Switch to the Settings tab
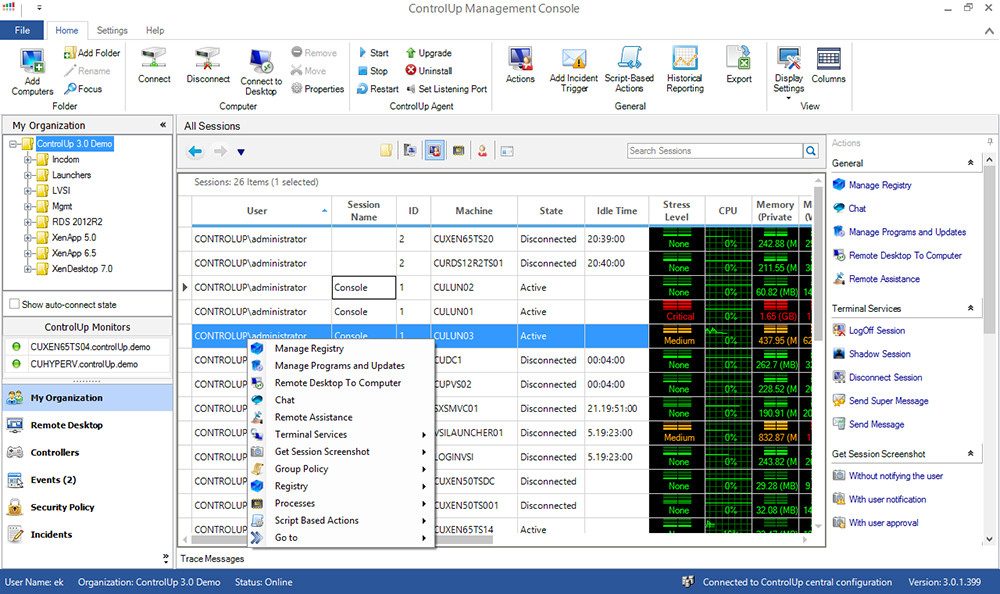This screenshot has height=594, width=1000. pos(112,30)
